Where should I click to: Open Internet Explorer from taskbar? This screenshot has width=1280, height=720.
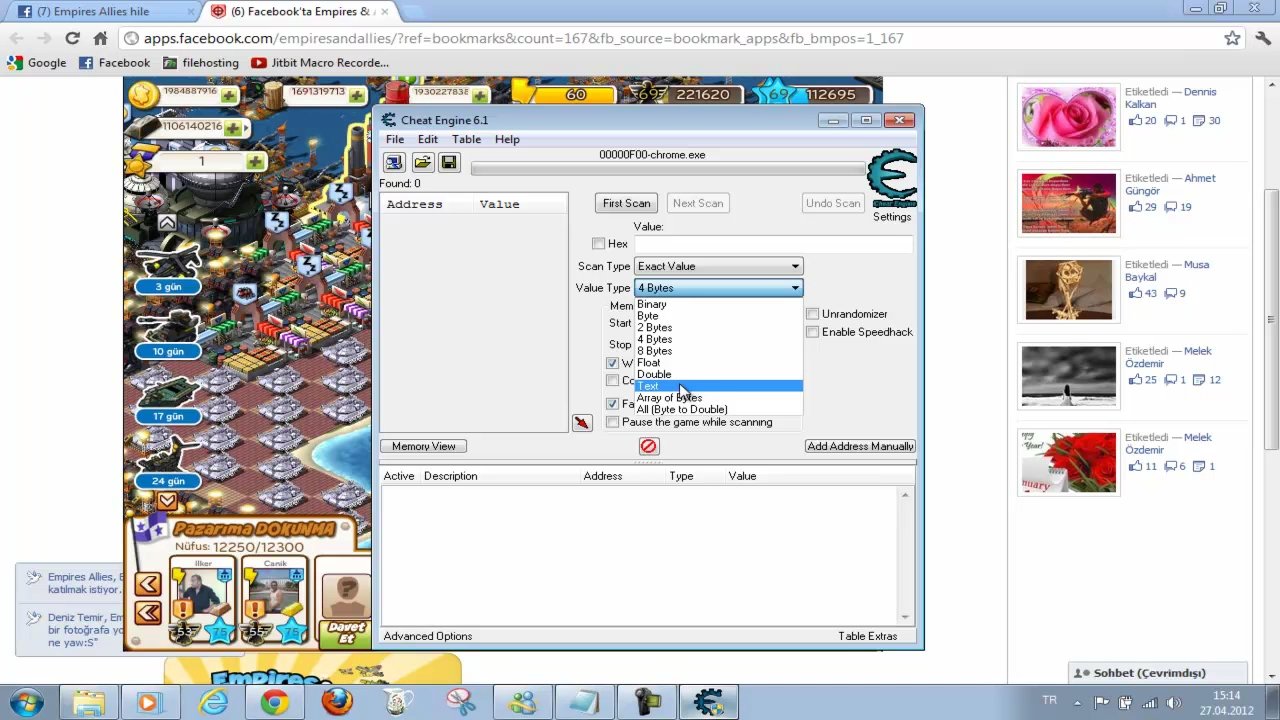[x=212, y=702]
